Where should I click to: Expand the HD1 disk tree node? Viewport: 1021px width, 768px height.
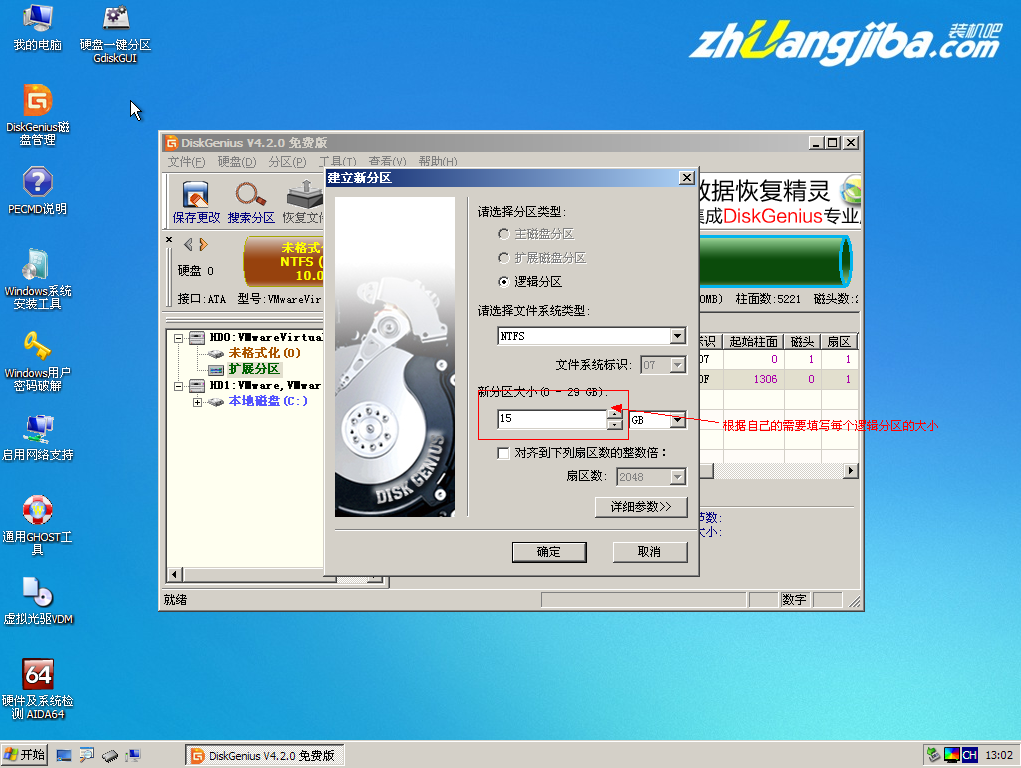(179, 384)
